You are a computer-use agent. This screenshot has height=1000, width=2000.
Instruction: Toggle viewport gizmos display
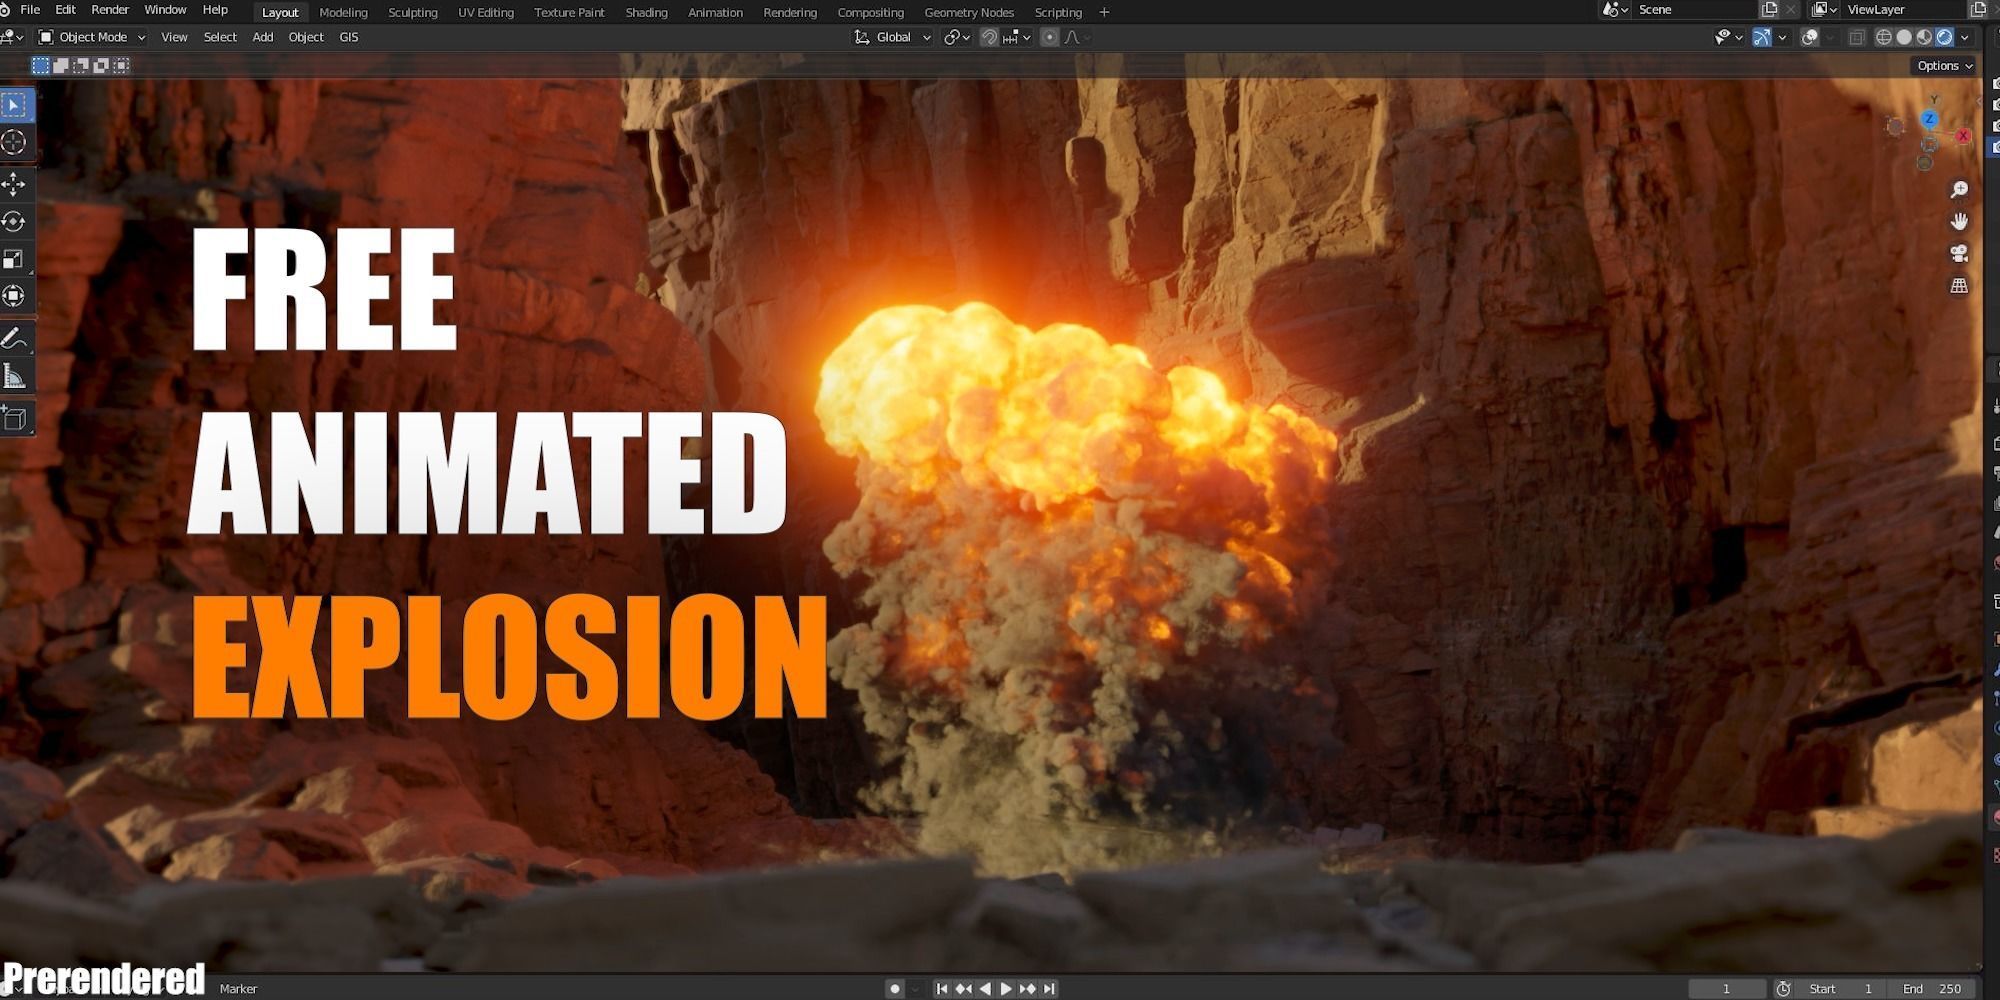pos(1762,37)
